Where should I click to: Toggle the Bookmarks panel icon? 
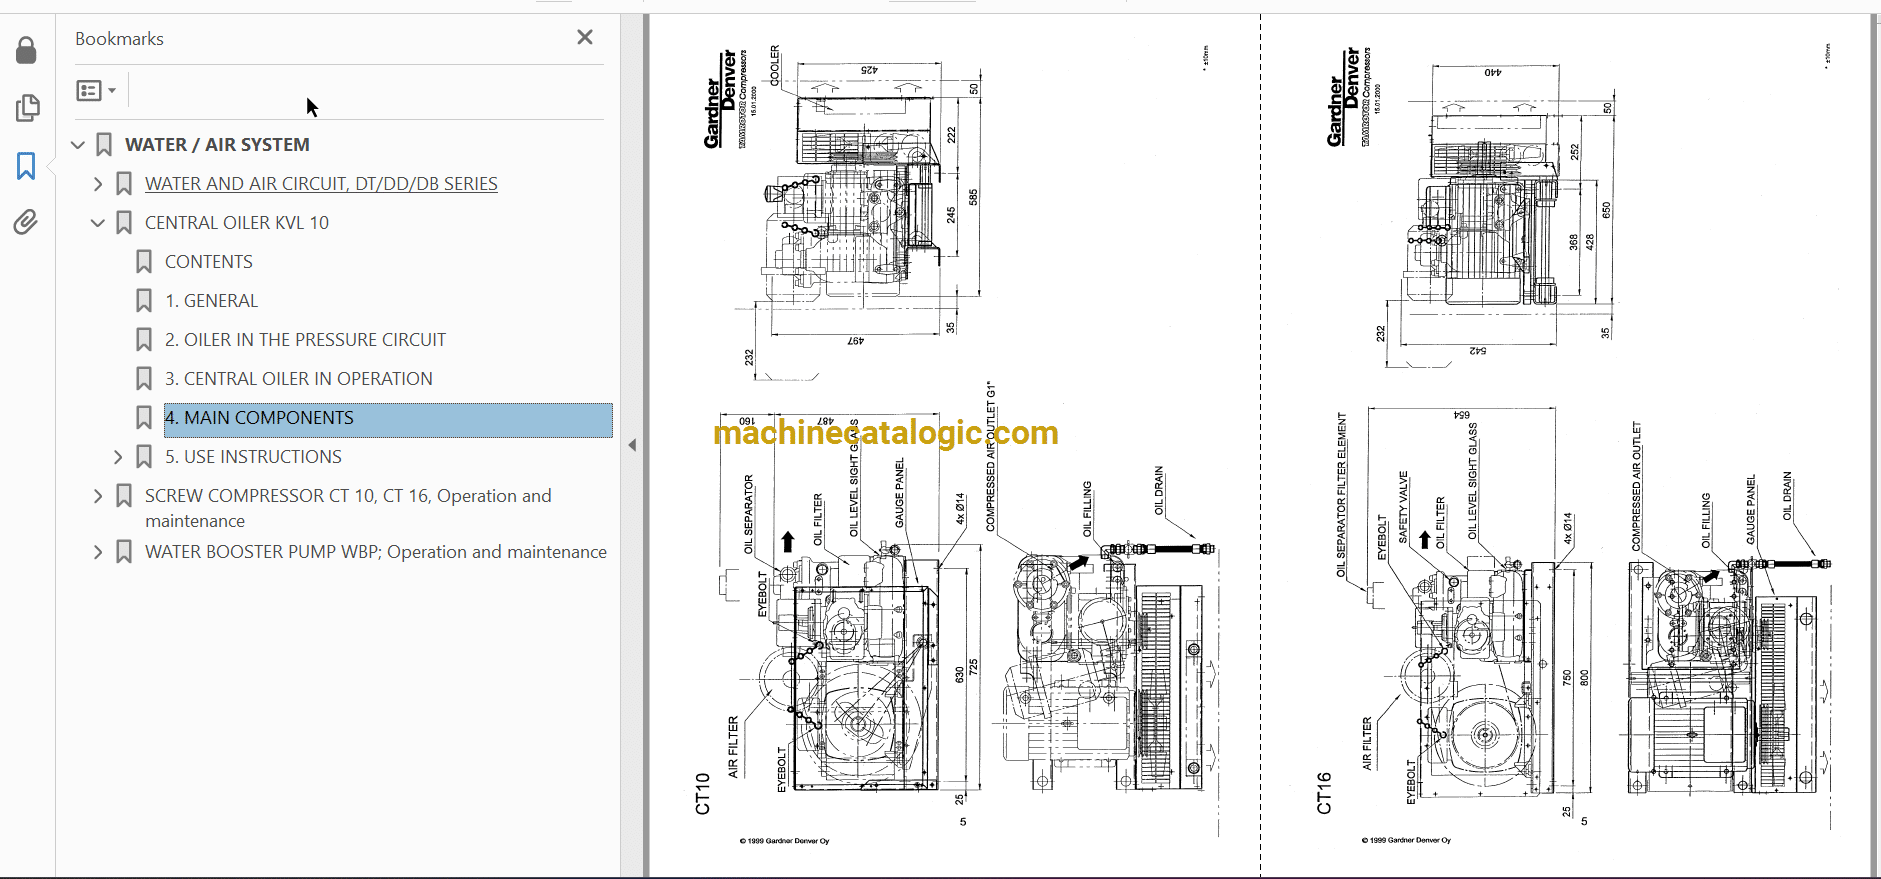[x=27, y=166]
